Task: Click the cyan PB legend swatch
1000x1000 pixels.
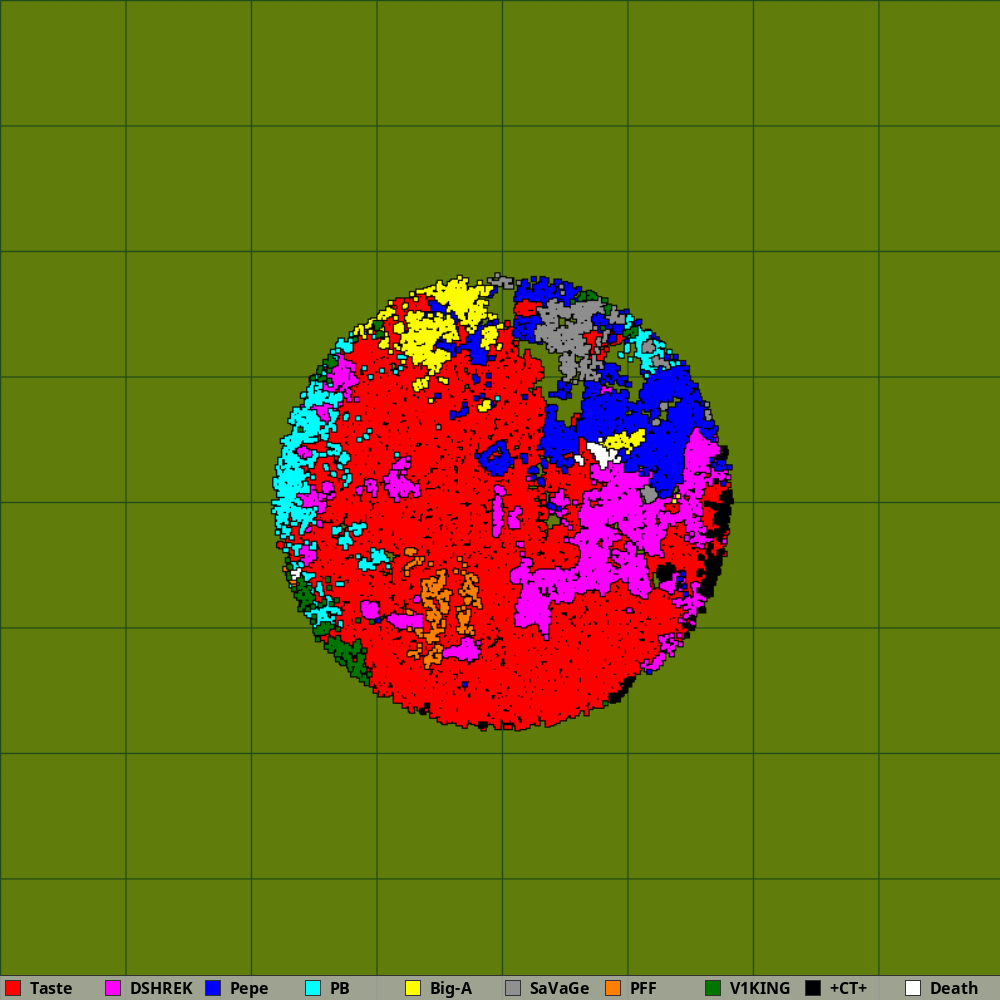Action: pos(313,988)
